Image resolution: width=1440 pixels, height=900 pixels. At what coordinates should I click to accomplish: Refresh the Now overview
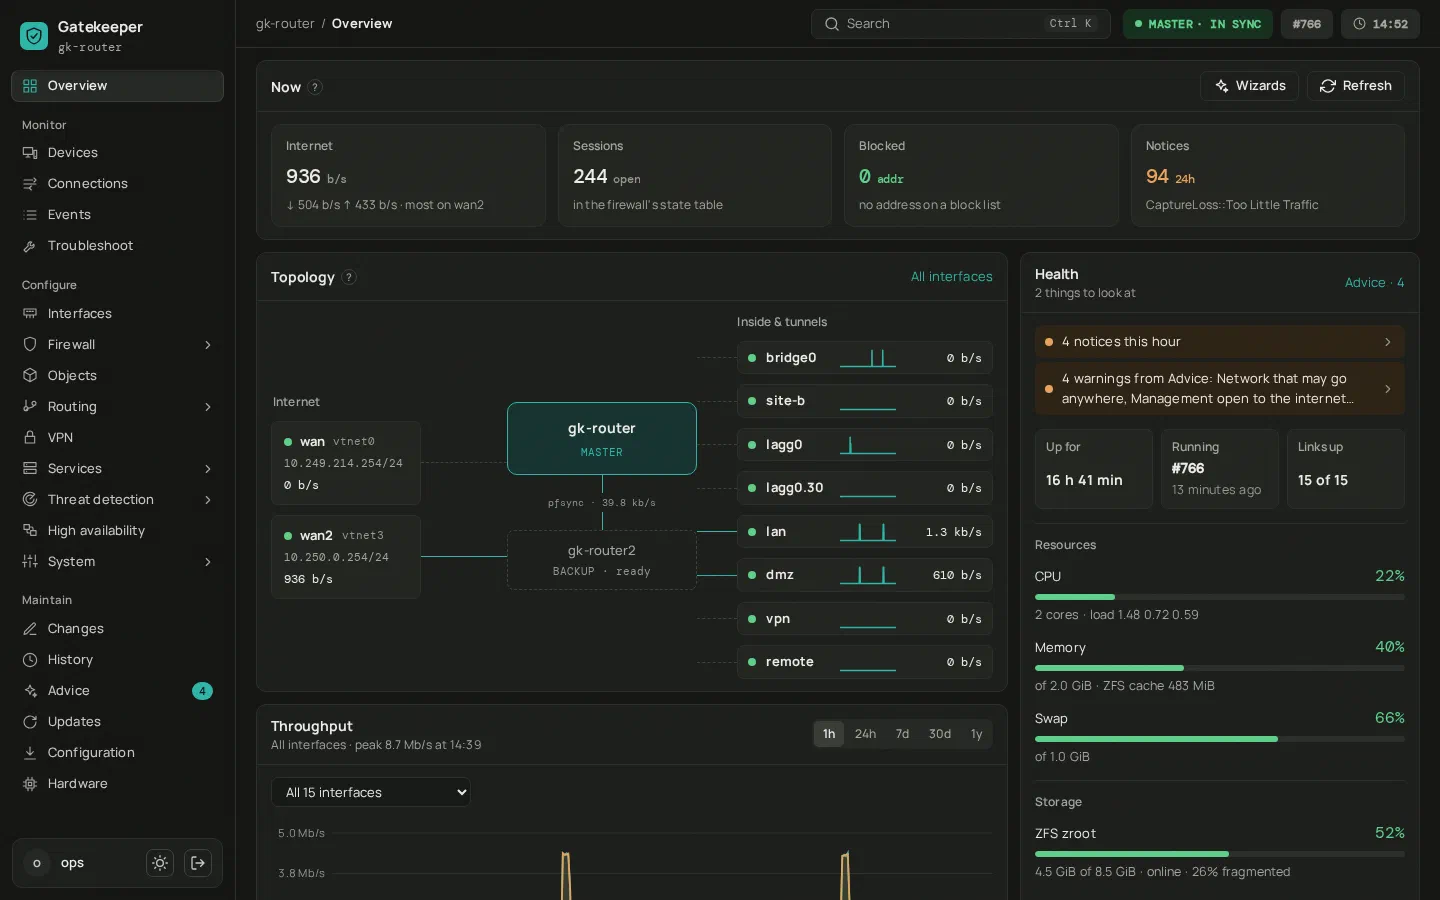pos(1356,86)
